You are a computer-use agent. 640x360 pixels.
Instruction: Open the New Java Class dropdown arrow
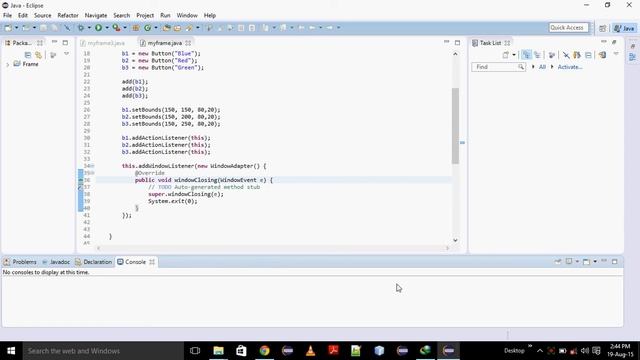(156, 28)
